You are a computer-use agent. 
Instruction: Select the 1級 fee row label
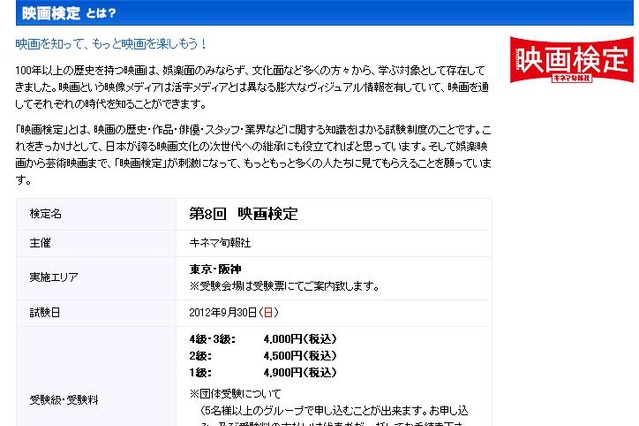coord(200,373)
